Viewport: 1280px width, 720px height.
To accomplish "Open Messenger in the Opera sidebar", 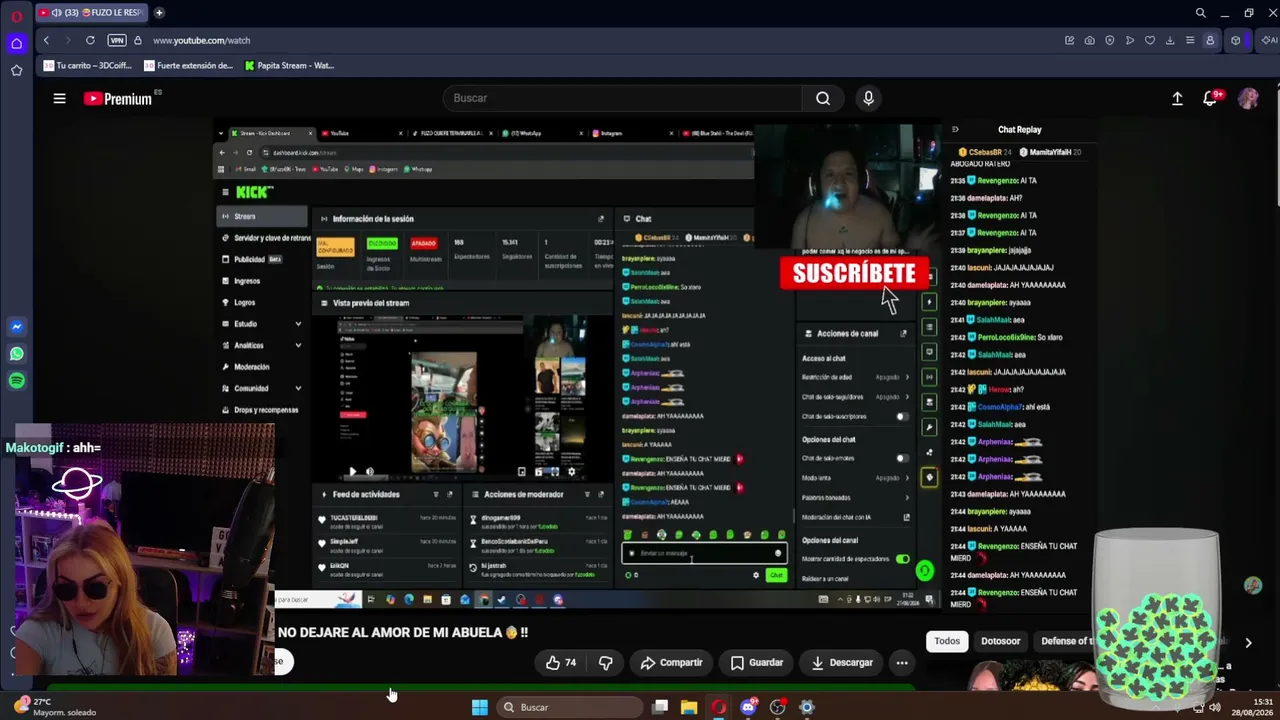I will (16, 327).
